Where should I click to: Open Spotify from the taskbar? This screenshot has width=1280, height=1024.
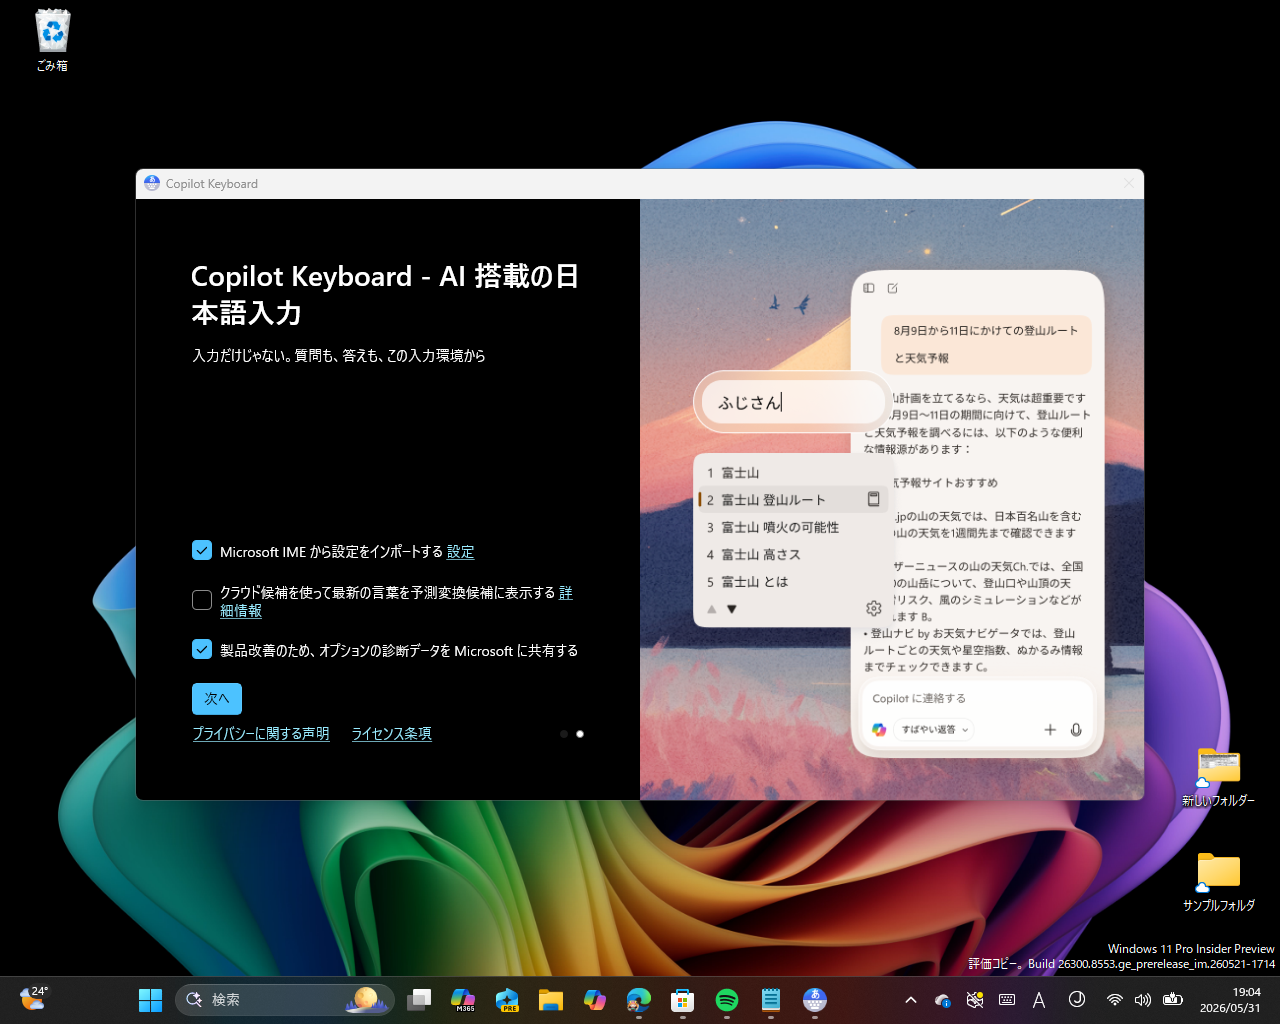tap(727, 999)
